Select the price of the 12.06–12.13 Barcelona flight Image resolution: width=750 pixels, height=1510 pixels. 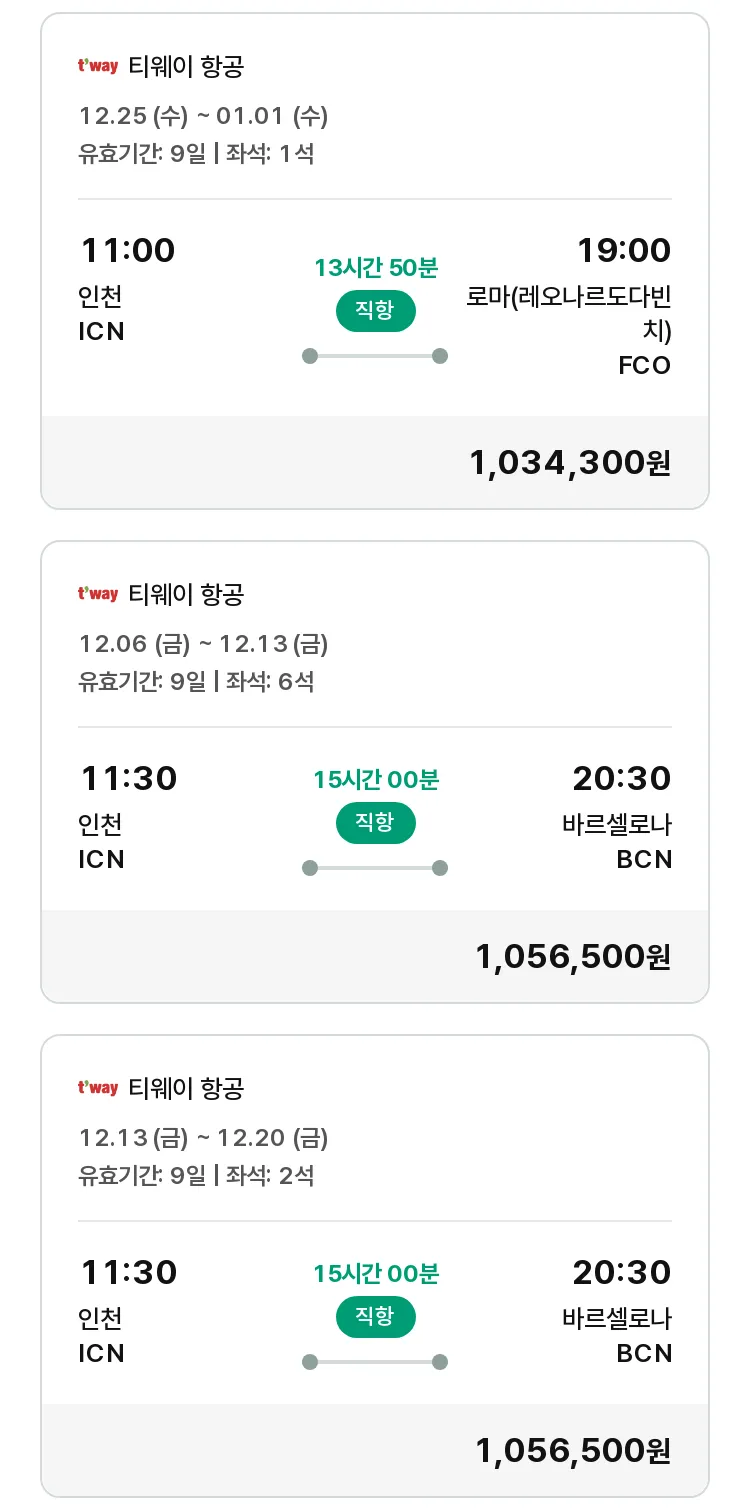572,957
